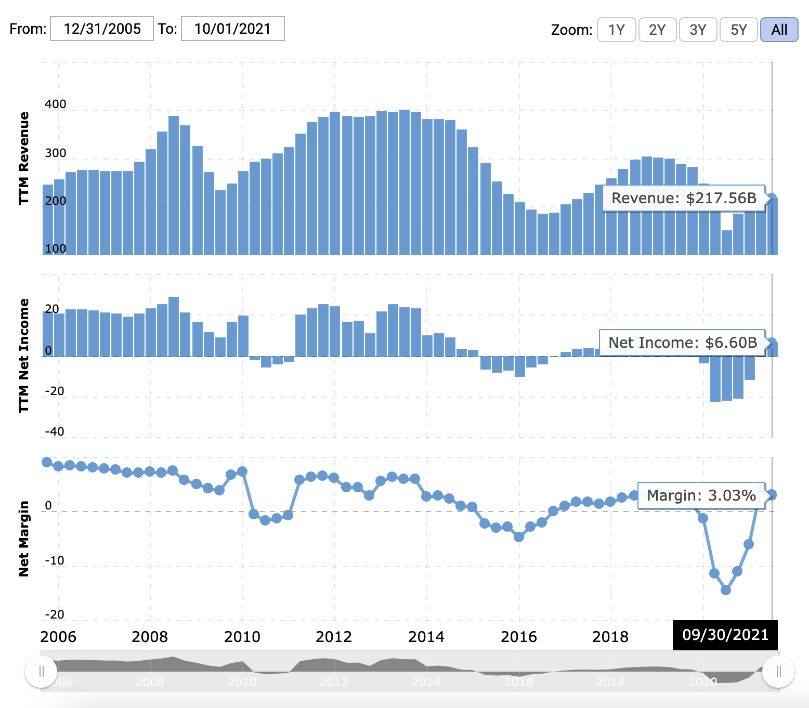
Task: Grab the right range slider handle
Action: click(x=776, y=673)
